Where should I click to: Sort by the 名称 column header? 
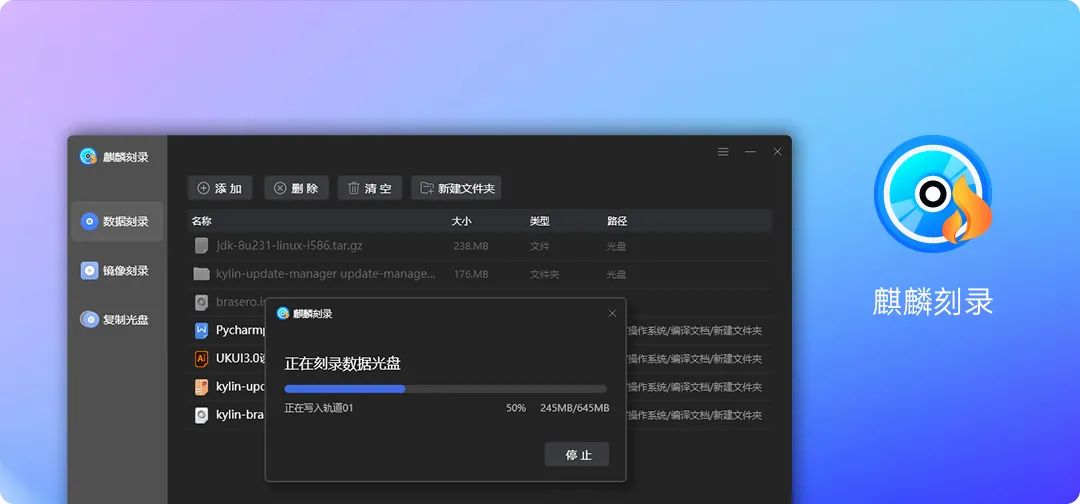(x=202, y=221)
